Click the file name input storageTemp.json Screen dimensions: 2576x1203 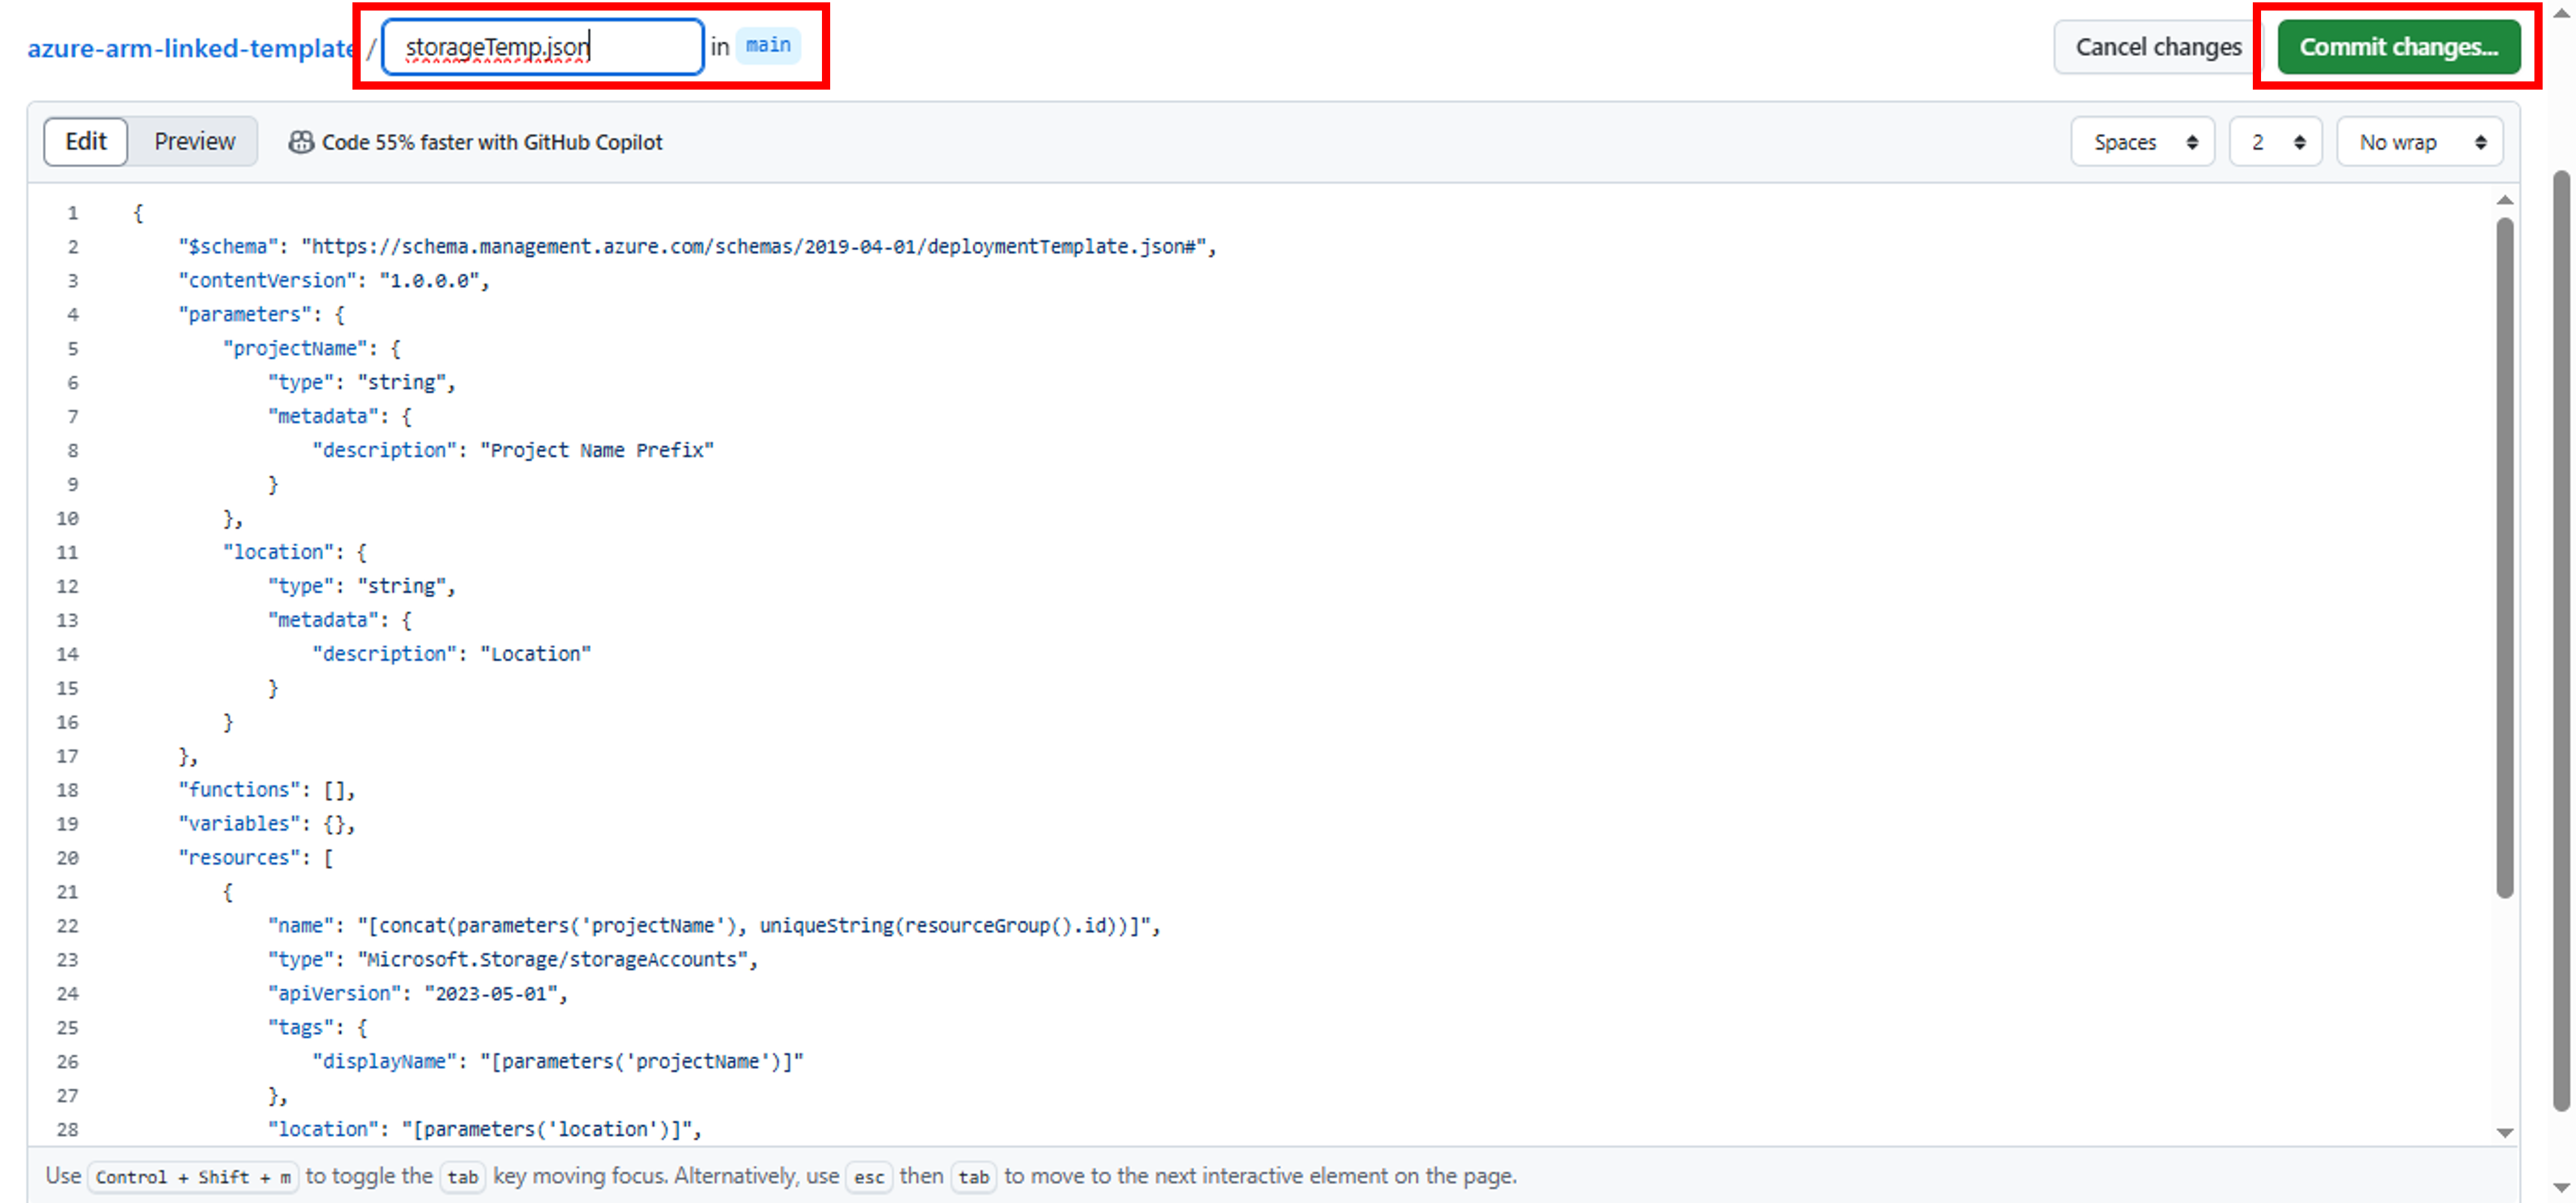click(x=540, y=46)
